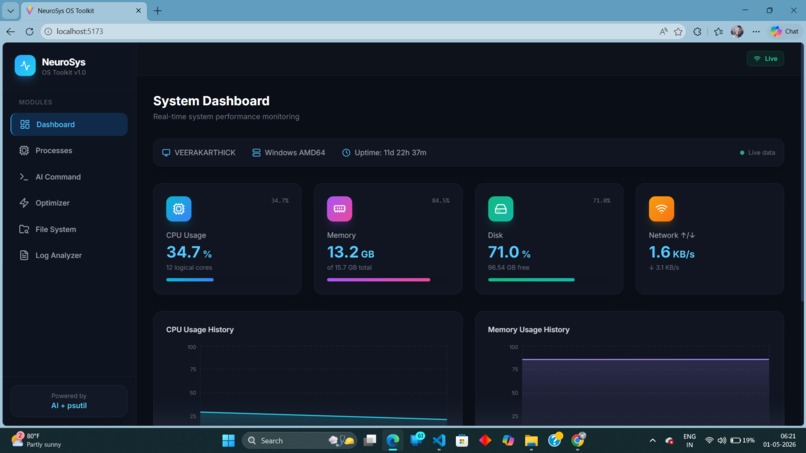Open browser Settings and more menu
This screenshot has height=453, width=806.
click(756, 31)
